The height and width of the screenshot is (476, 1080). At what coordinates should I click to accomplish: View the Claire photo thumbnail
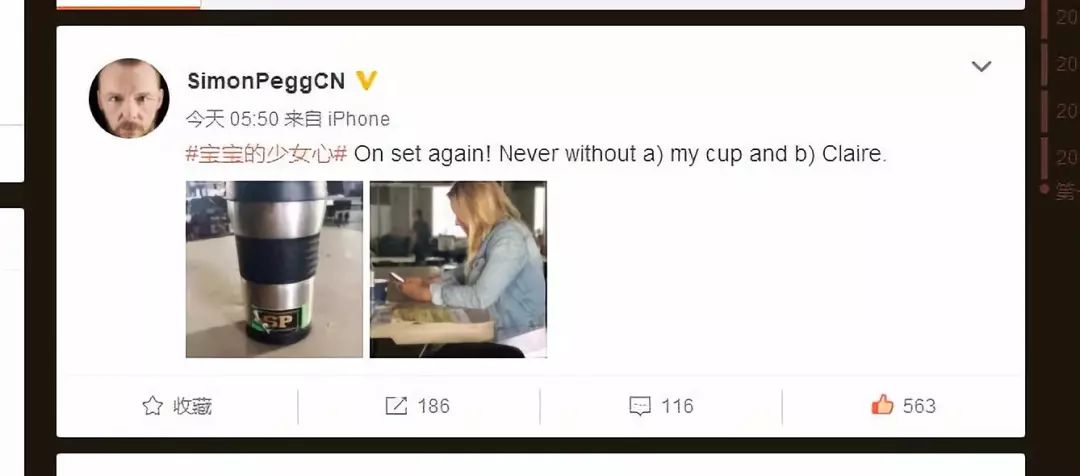(458, 269)
